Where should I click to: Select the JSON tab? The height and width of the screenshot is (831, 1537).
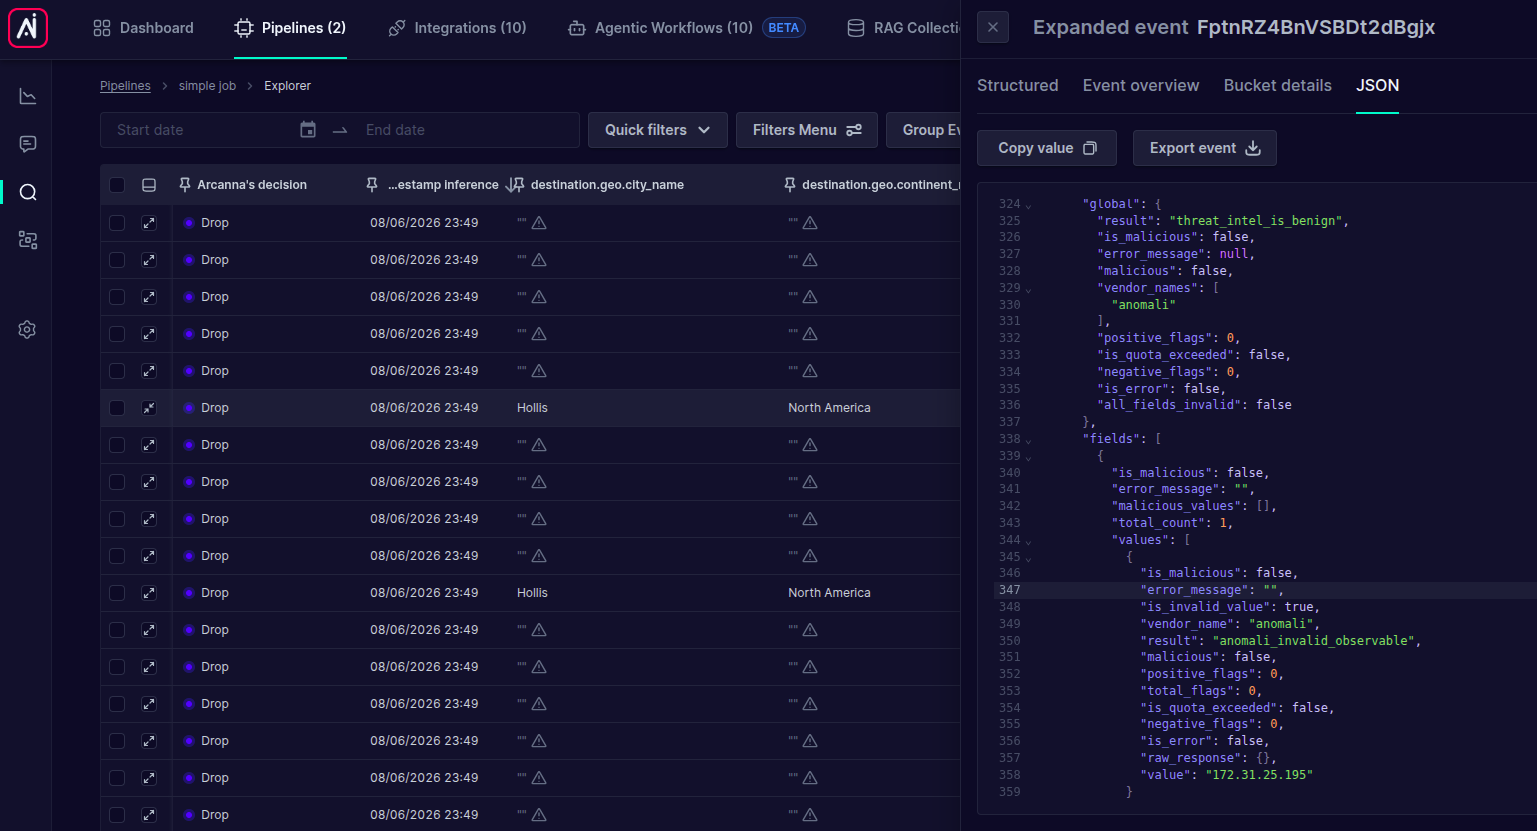tap(1377, 85)
